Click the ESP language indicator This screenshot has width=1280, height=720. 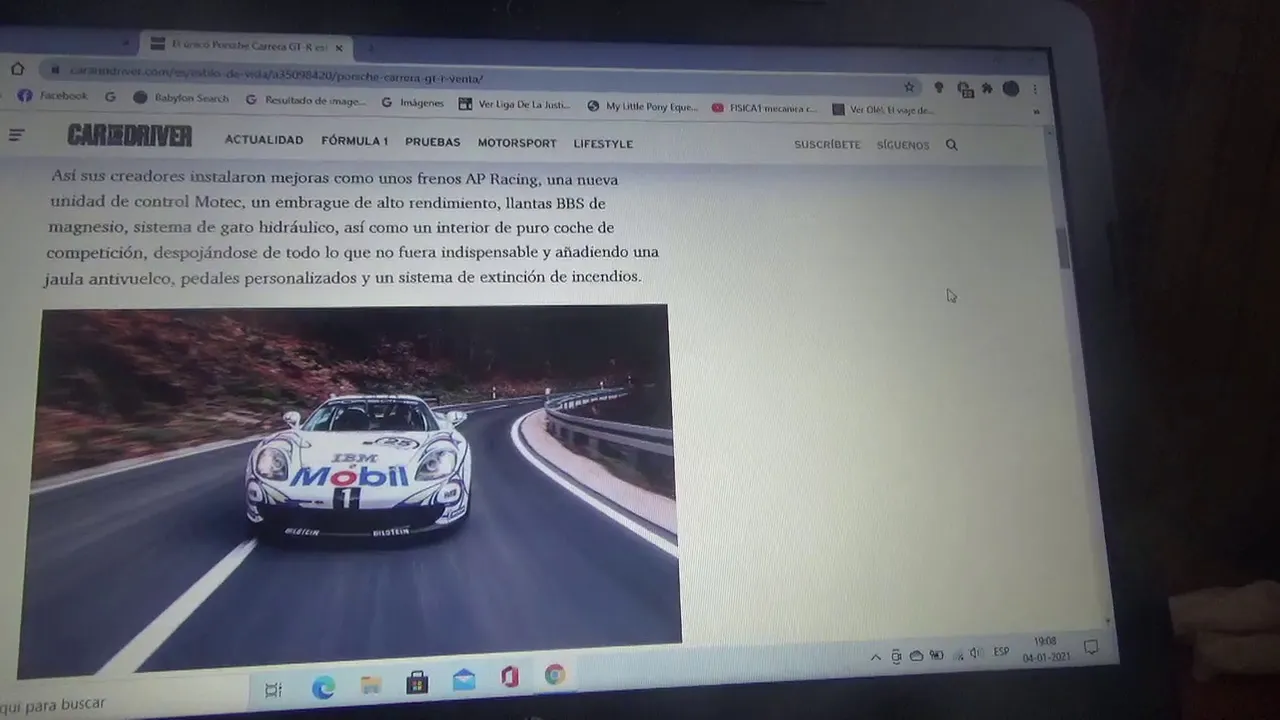pyautogui.click(x=1001, y=652)
